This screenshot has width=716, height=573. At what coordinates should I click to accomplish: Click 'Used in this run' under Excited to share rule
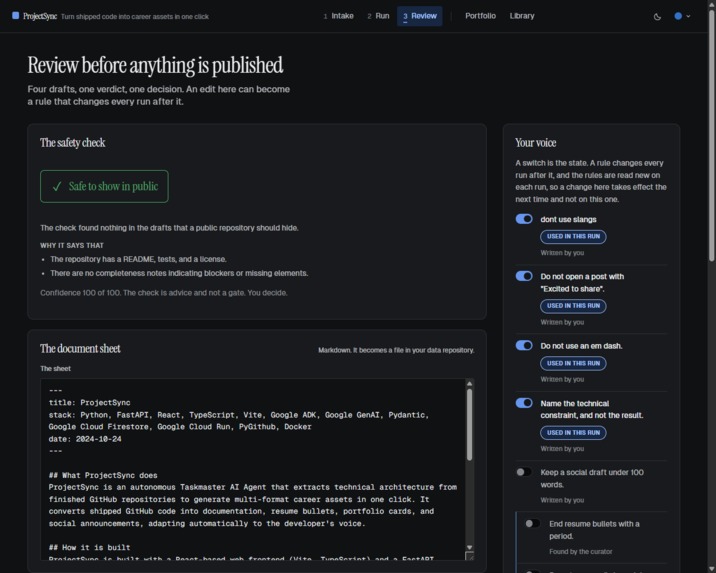click(573, 306)
